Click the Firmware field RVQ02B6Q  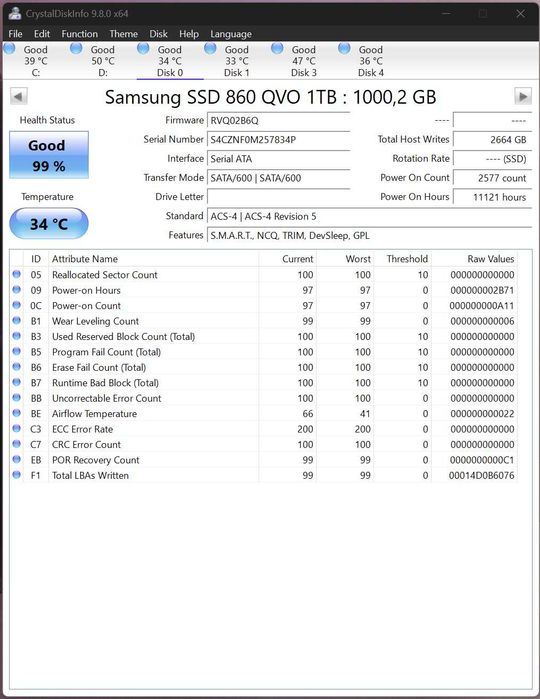coord(279,120)
